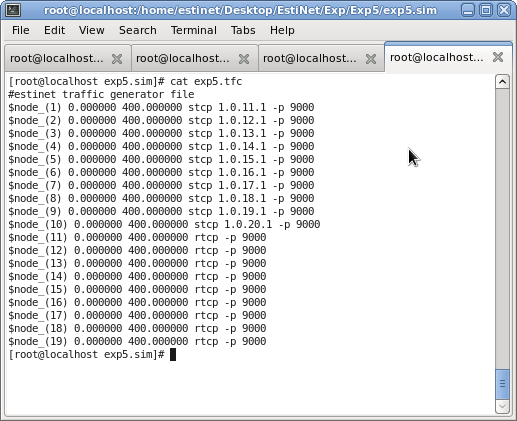Click the final shell prompt with cursor

point(92,355)
